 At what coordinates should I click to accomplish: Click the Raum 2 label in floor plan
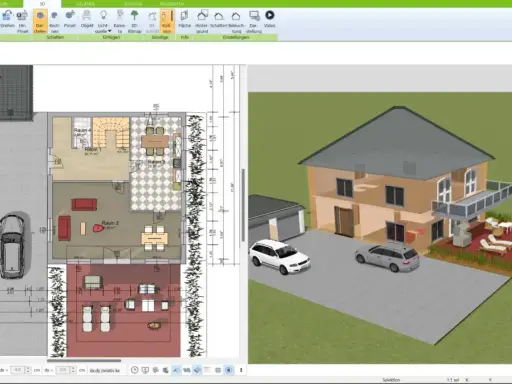110,223
